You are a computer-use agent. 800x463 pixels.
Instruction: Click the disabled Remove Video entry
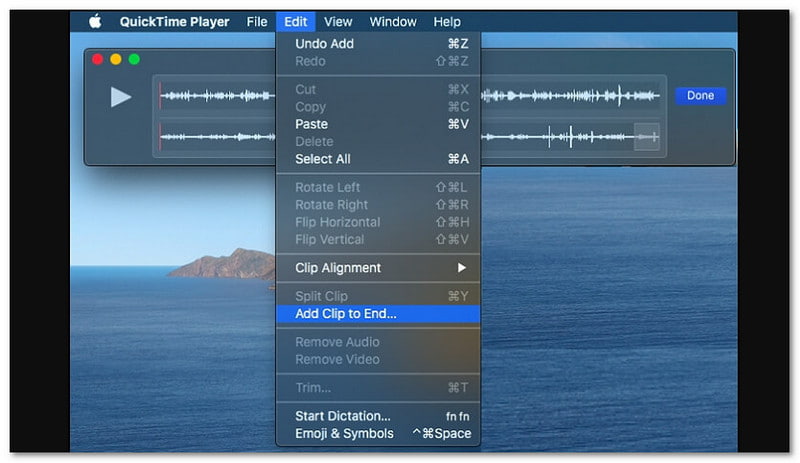click(x=378, y=359)
